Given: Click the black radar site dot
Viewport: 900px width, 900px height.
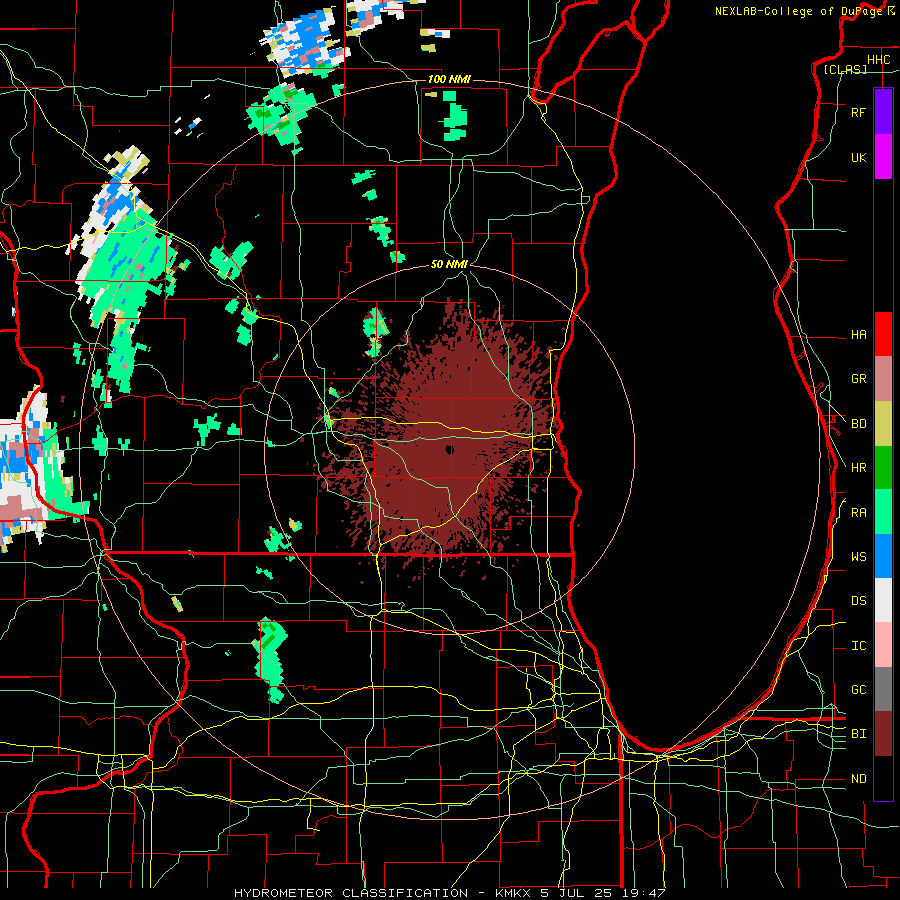Looking at the screenshot, I should [x=449, y=449].
